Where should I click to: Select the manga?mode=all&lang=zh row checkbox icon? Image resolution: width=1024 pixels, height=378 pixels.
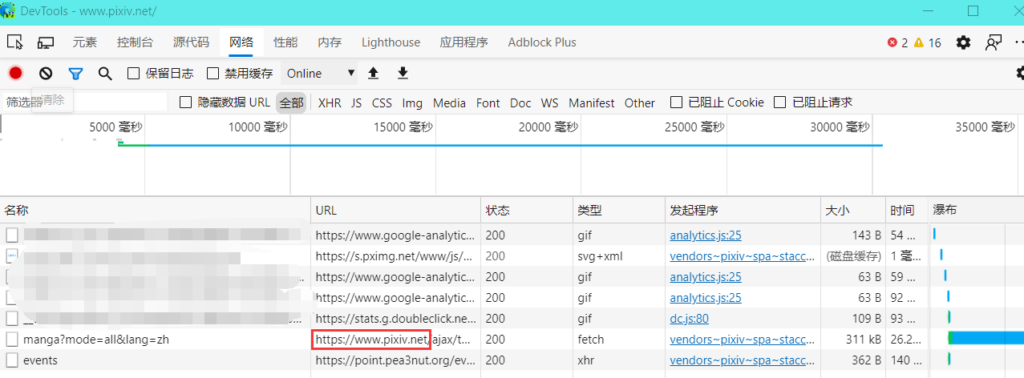tap(12, 340)
